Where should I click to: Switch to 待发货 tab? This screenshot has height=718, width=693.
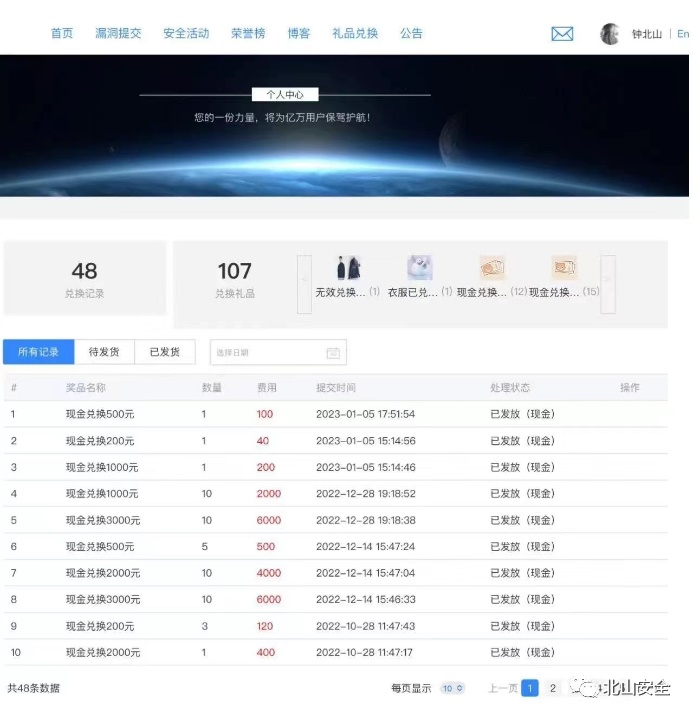(104, 352)
